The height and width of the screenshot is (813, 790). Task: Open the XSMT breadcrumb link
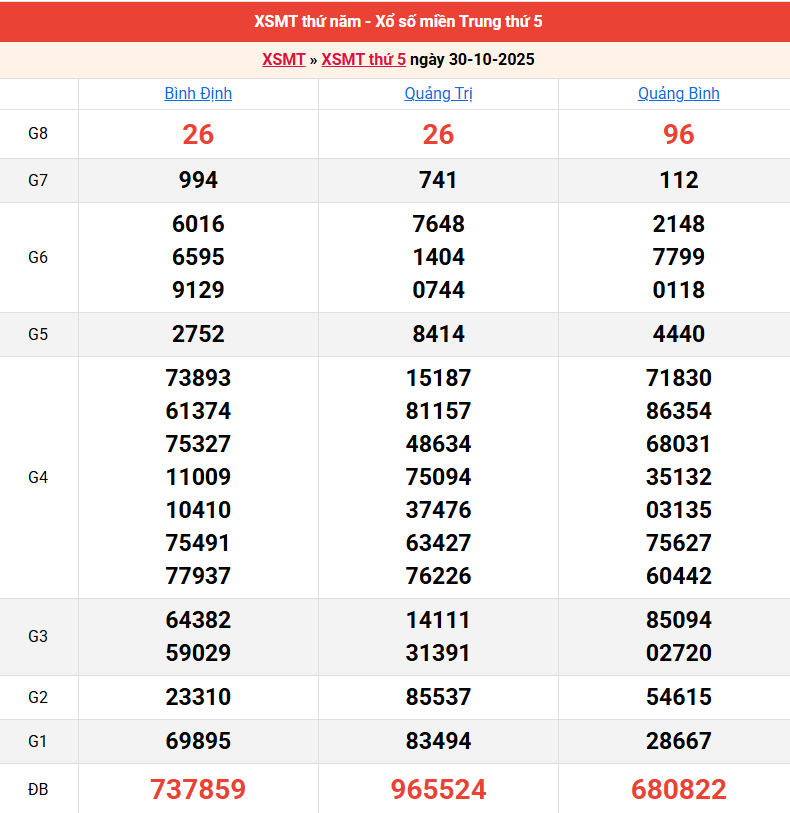pos(283,59)
